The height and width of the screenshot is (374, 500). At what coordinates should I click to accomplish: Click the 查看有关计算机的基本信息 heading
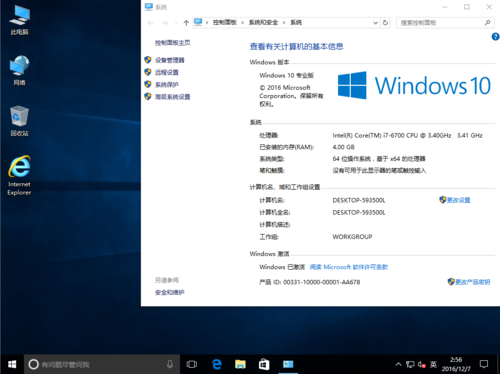(x=296, y=46)
